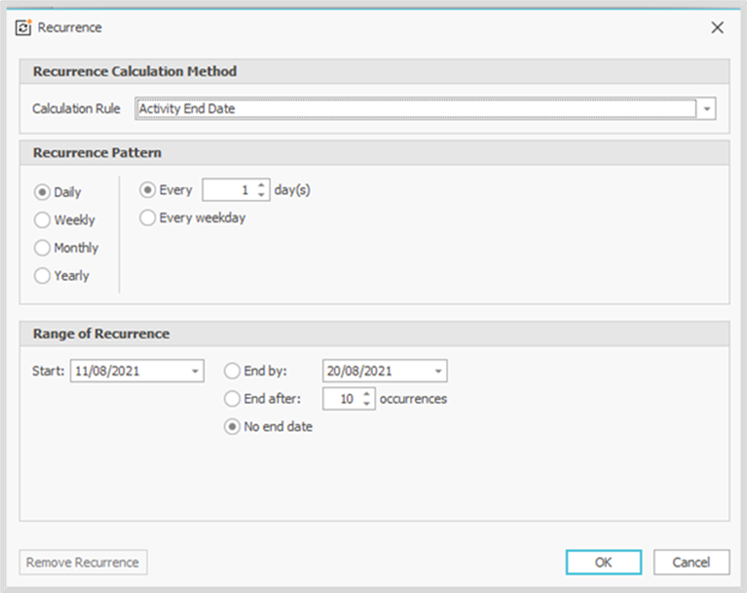Enable the End by date option
The image size is (747, 593).
point(232,371)
